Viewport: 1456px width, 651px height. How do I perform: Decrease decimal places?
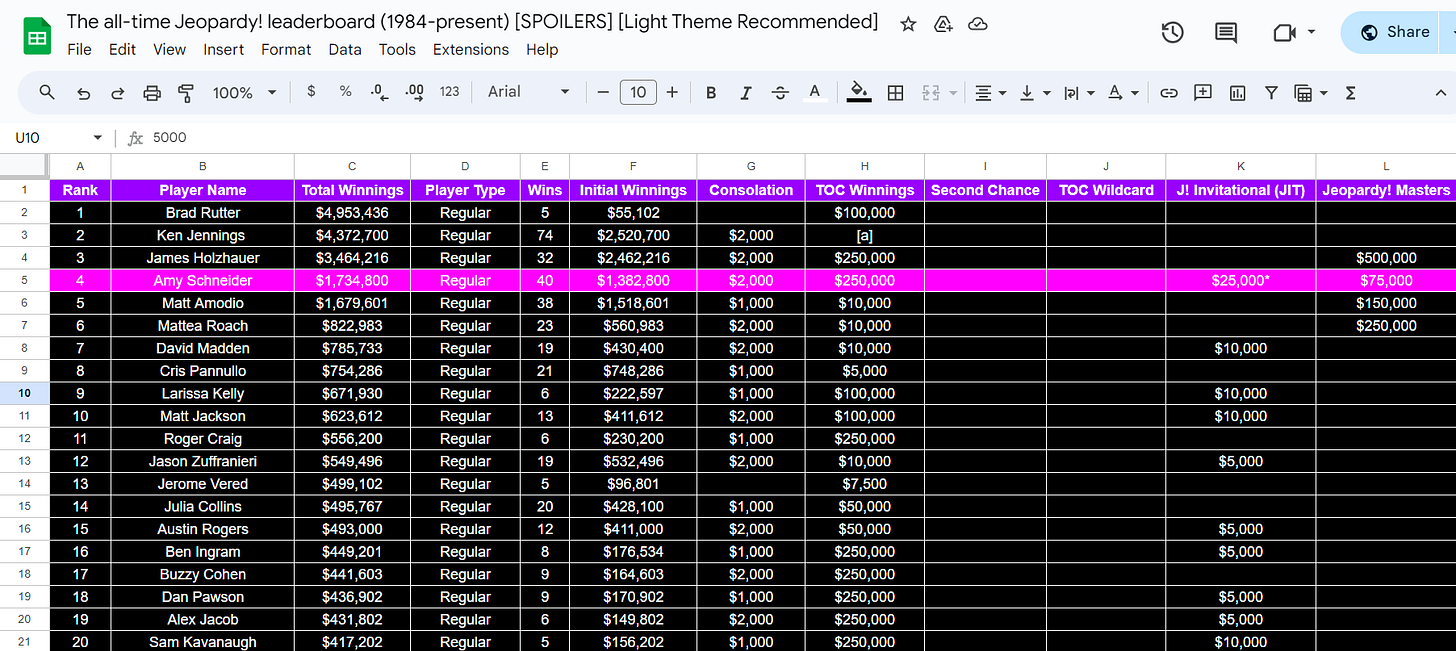379,92
